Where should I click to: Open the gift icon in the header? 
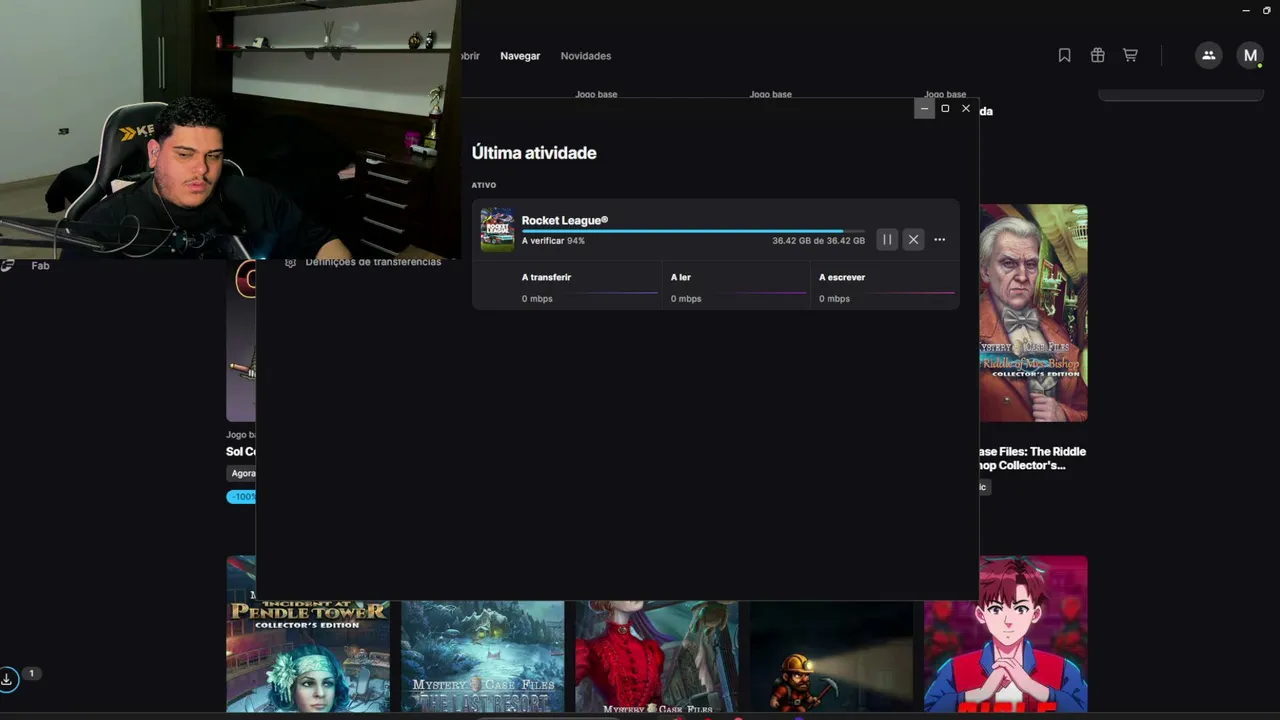[1097, 56]
